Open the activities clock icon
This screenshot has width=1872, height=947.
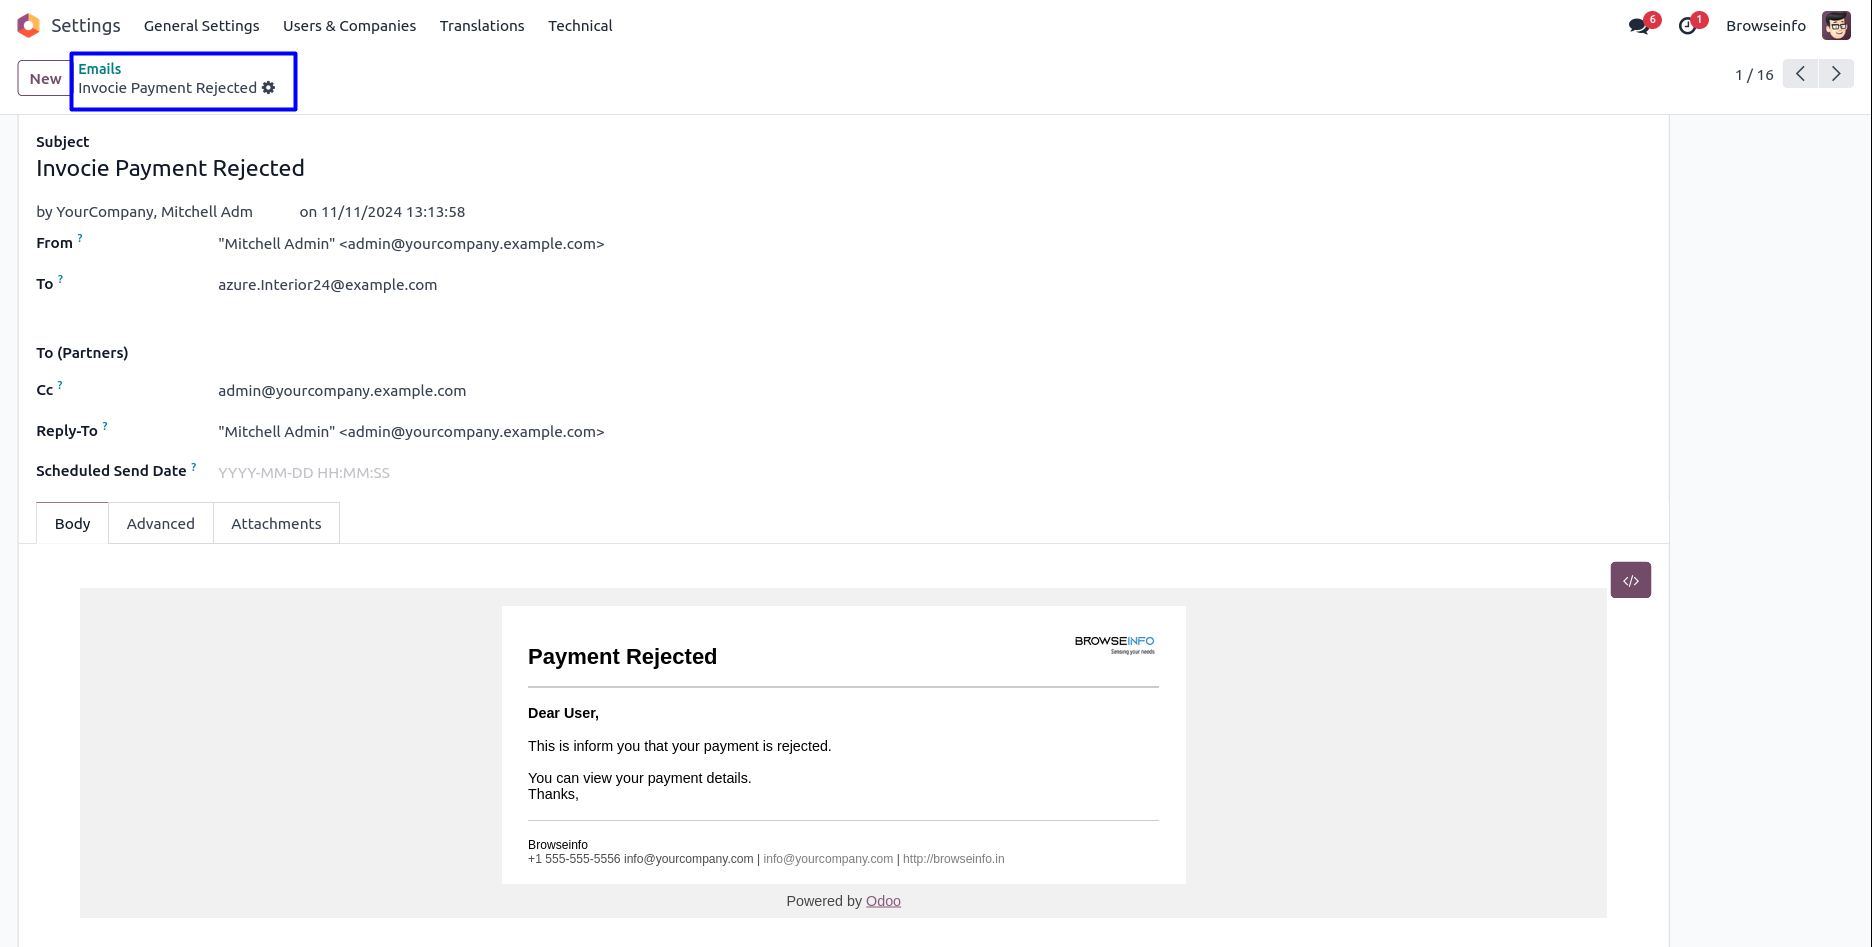(x=1688, y=26)
